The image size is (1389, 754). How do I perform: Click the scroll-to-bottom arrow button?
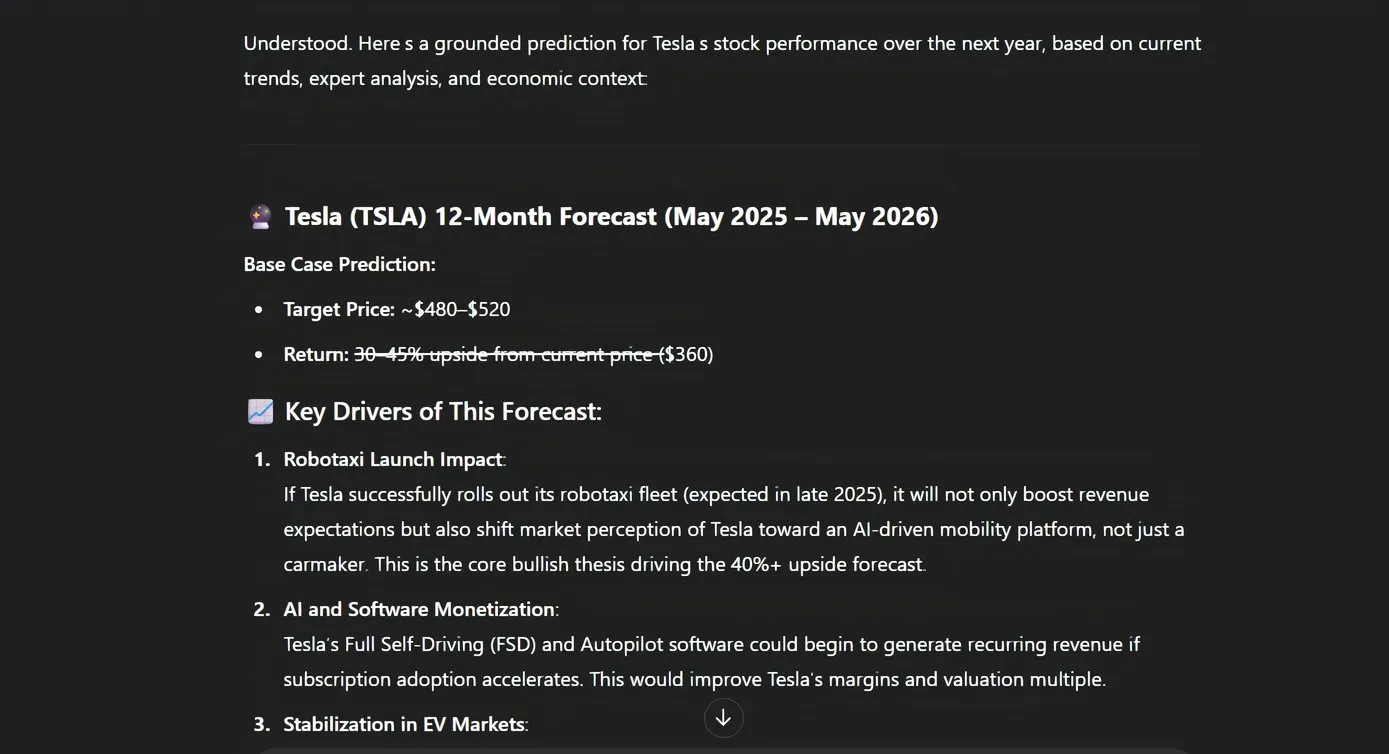coord(723,718)
